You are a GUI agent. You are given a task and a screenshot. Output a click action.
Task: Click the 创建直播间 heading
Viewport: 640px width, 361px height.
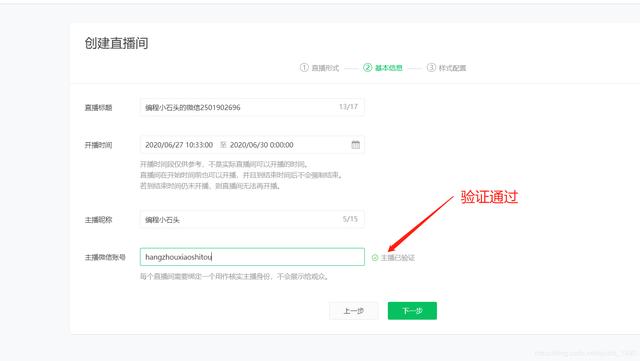116,43
